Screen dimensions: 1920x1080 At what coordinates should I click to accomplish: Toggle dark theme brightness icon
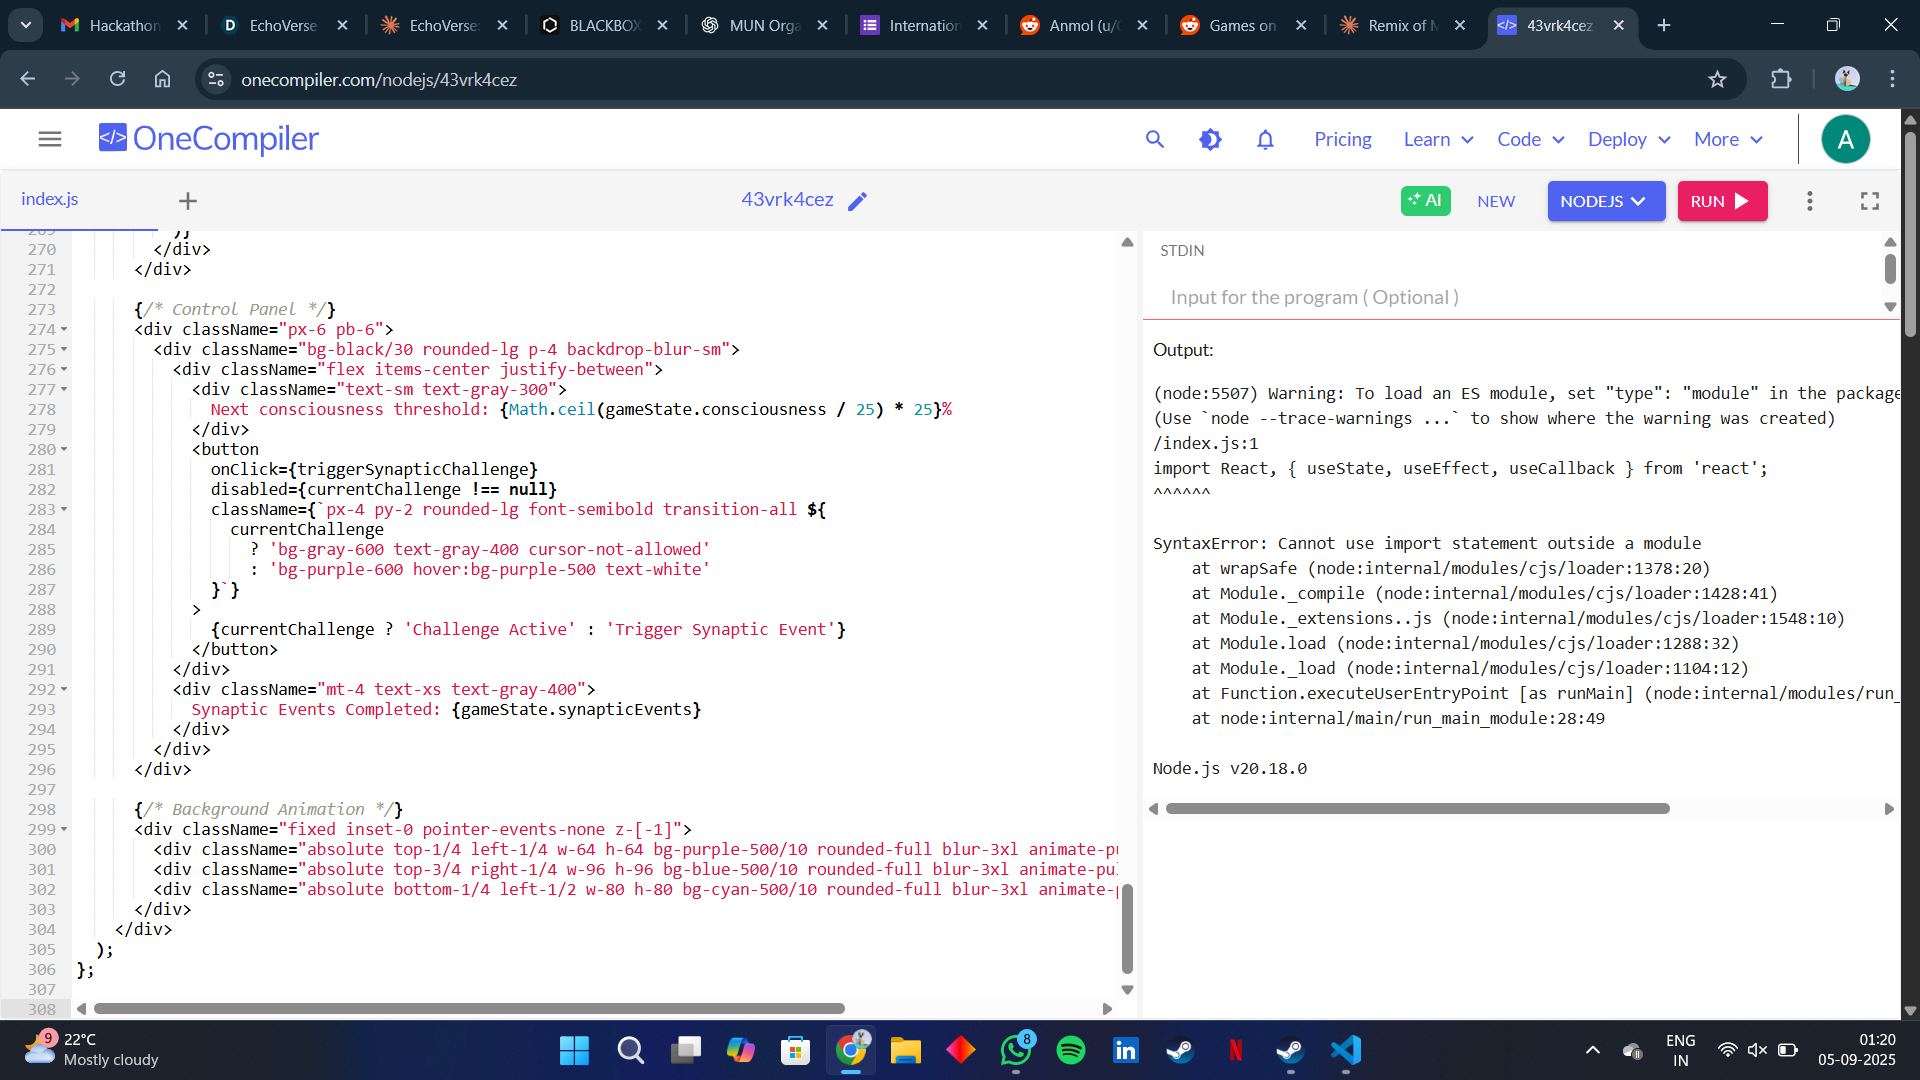[1210, 139]
